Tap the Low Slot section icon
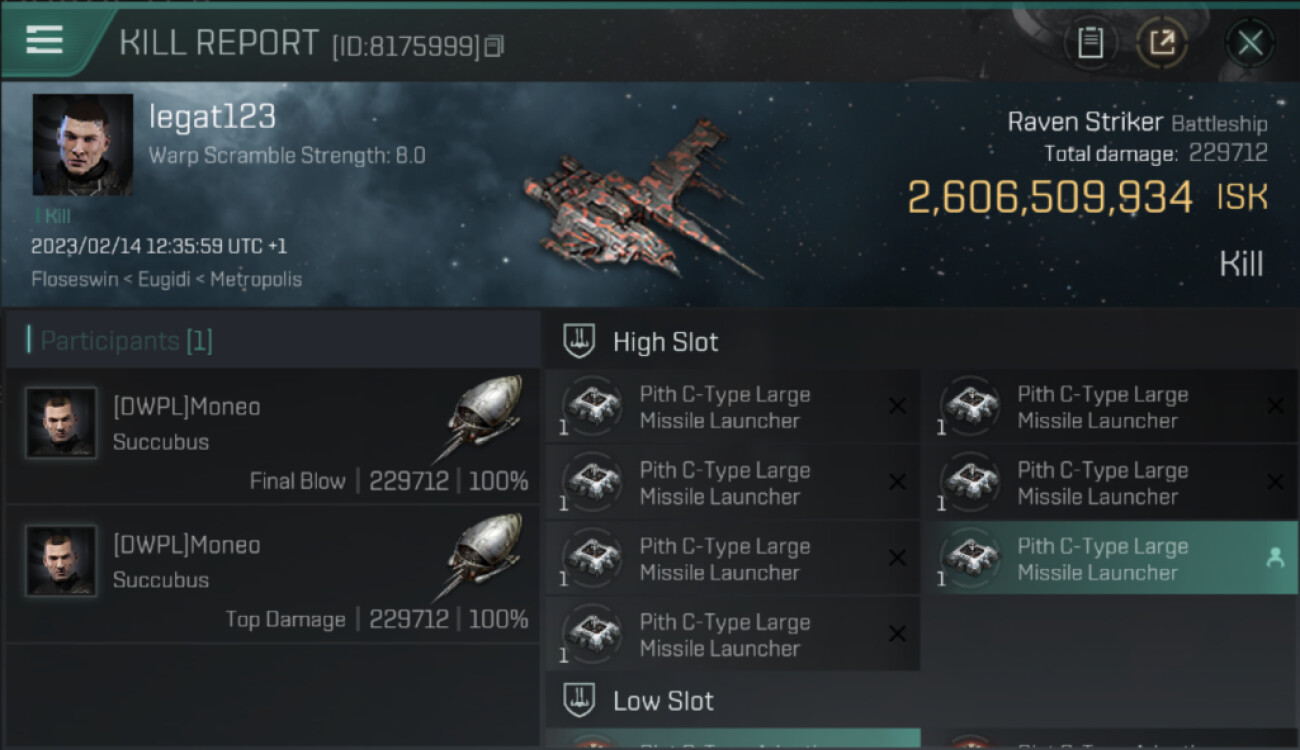The height and width of the screenshot is (750, 1300). 580,699
